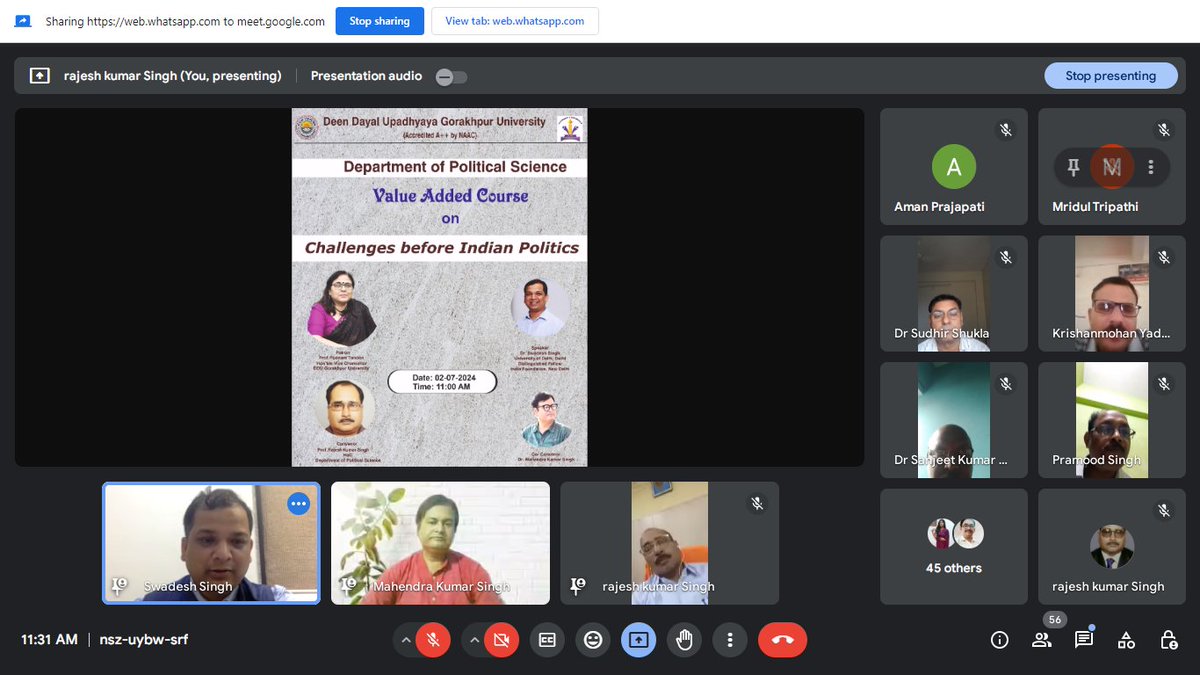Screen dimensions: 1200x675
Task: Click the pin icon on Mahendra Kumar Singh's tile
Action: click(x=349, y=586)
